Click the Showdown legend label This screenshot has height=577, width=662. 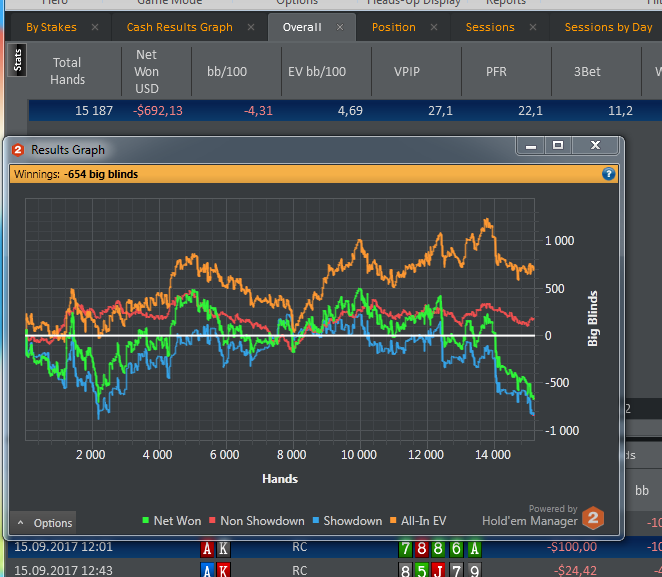coord(353,521)
